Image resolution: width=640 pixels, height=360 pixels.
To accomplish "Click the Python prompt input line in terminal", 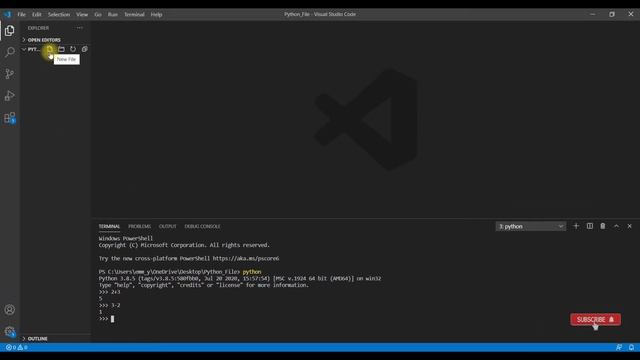I will pos(106,319).
